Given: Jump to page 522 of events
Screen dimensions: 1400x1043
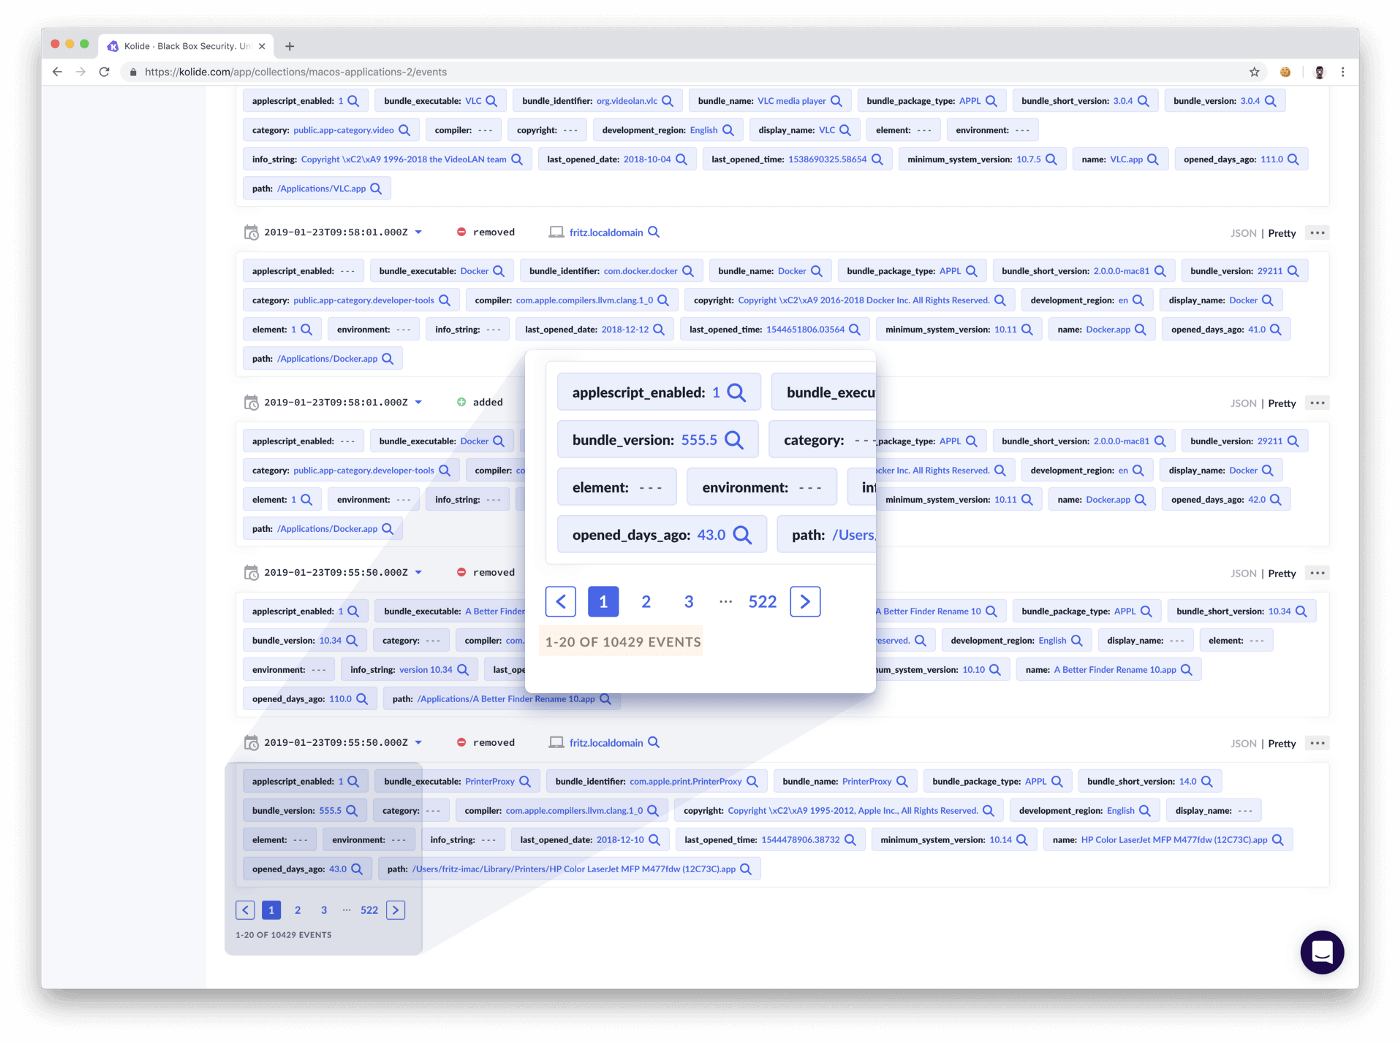Looking at the screenshot, I should point(762,601).
